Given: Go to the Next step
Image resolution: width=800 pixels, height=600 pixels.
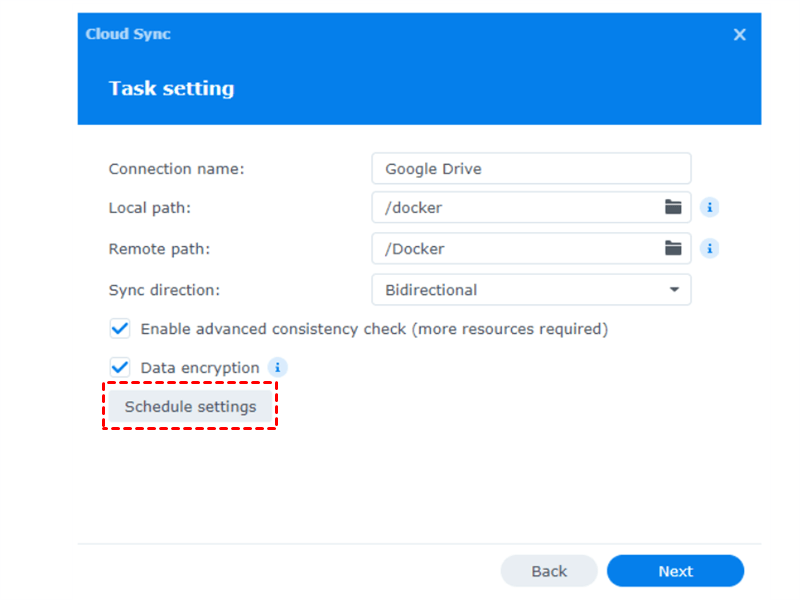Looking at the screenshot, I should pyautogui.click(x=675, y=571).
